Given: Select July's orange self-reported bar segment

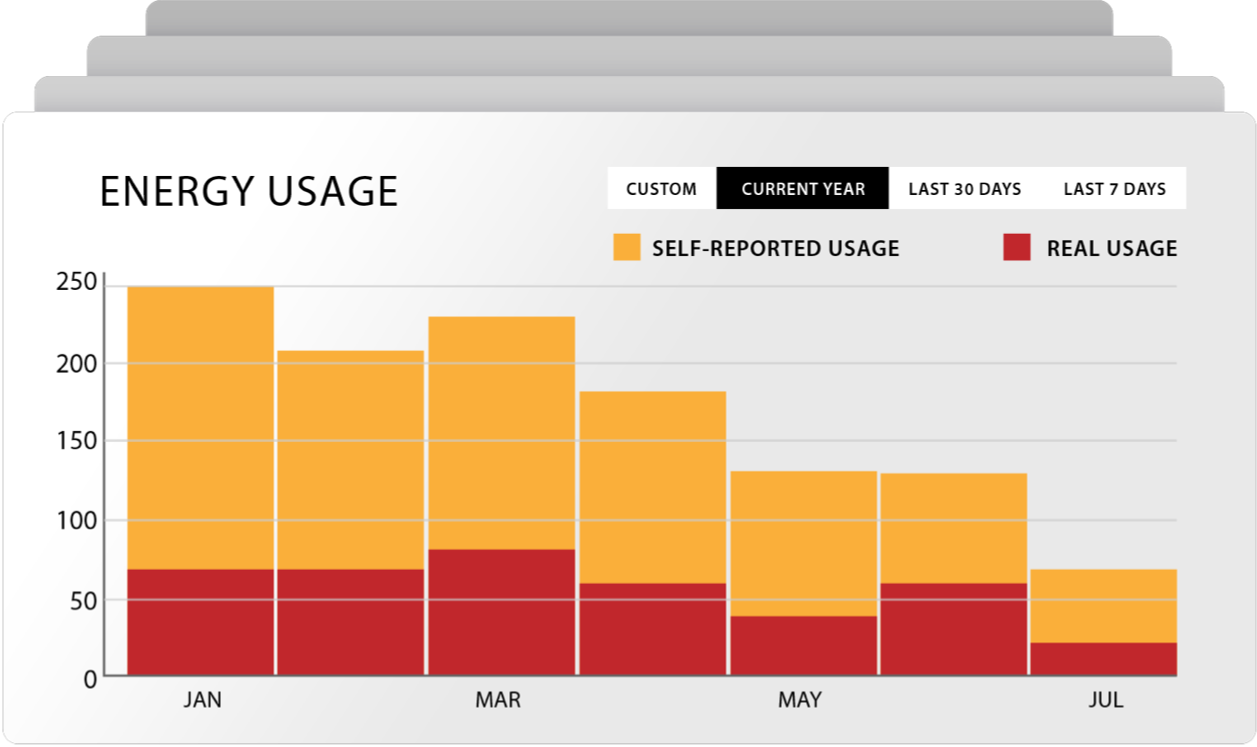Looking at the screenshot, I should click(x=1103, y=605).
